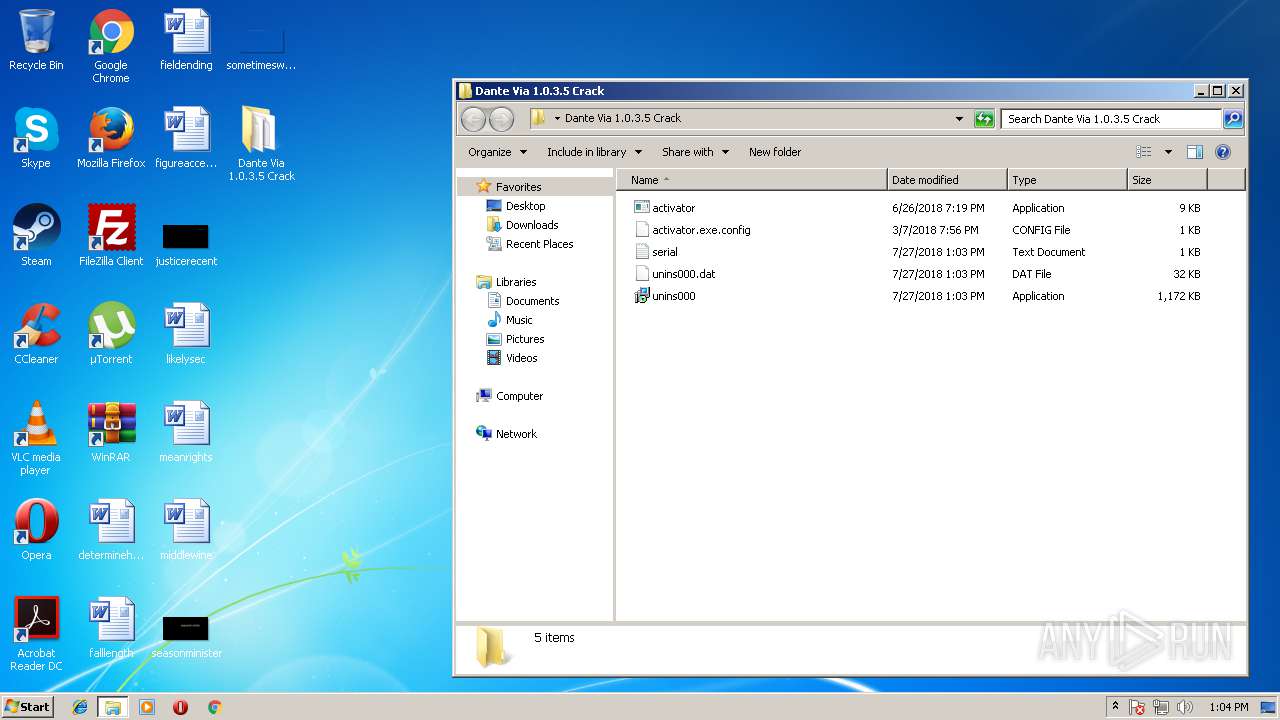1280x720 pixels.
Task: Open Include in library menu
Action: [594, 152]
